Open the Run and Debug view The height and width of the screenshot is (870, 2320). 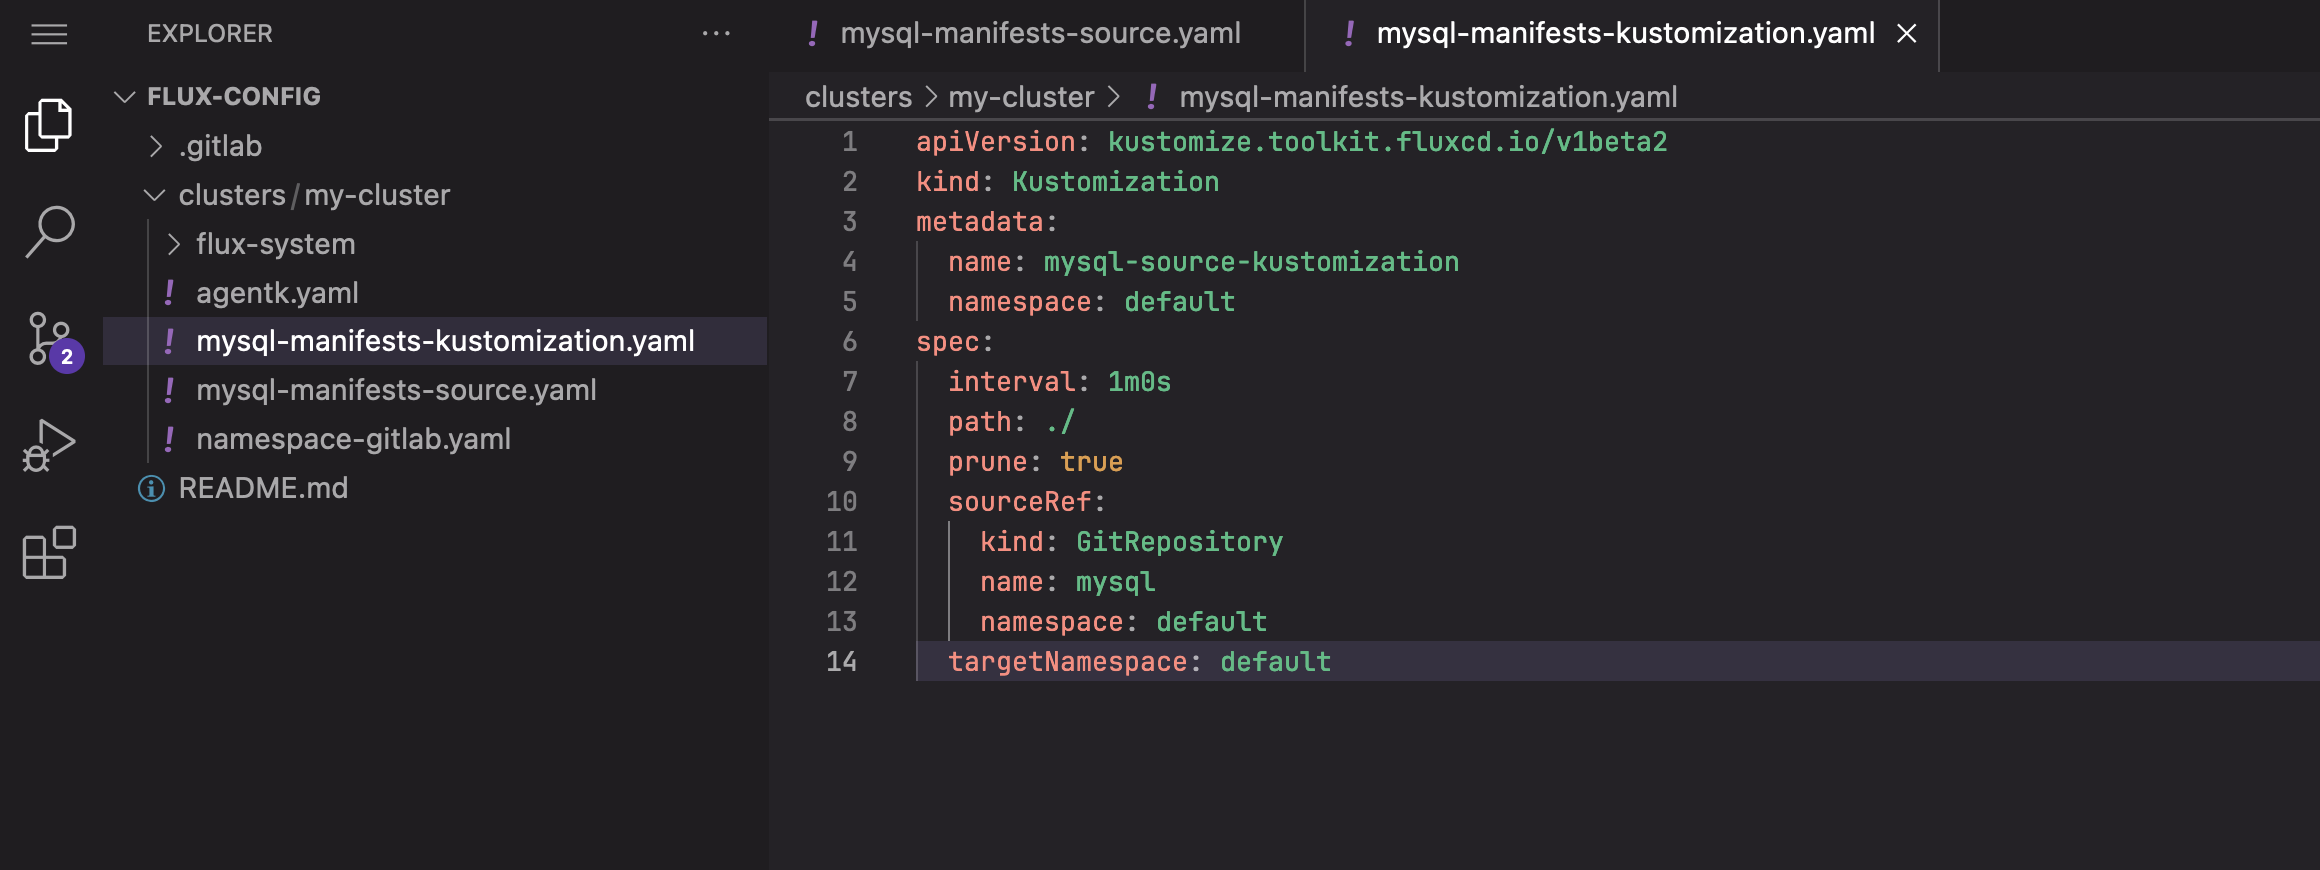49,446
